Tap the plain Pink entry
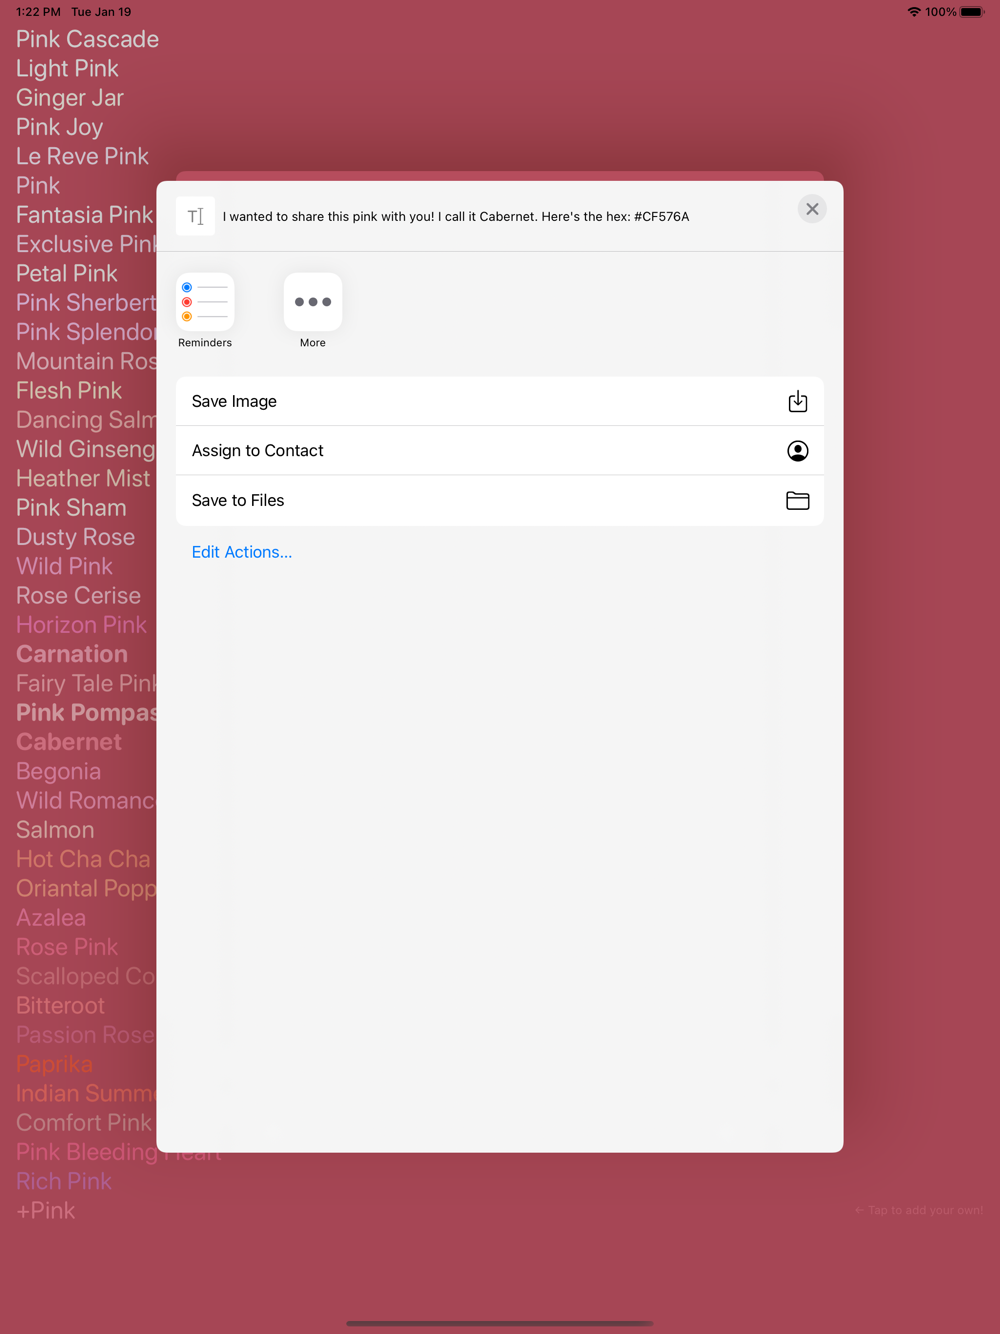The width and height of the screenshot is (1000, 1334). coord(38,186)
